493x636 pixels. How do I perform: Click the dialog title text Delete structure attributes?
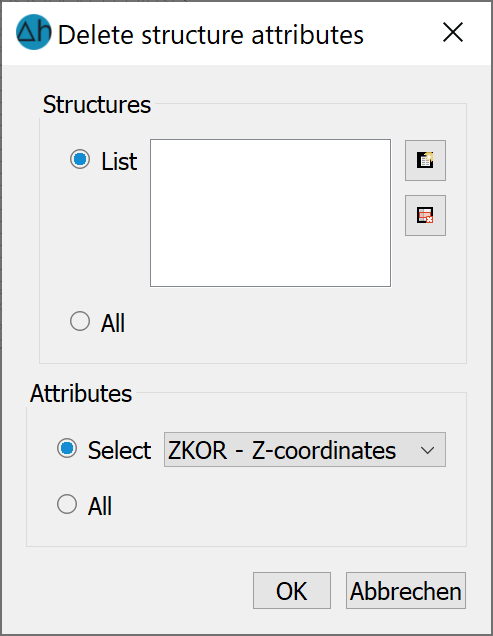[211, 35]
